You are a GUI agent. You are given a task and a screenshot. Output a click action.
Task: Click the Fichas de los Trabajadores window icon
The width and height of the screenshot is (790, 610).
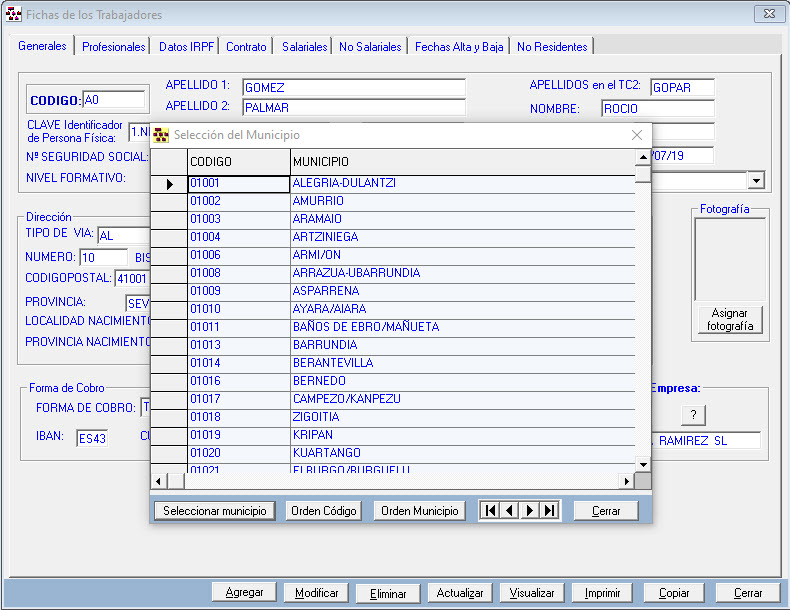click(x=14, y=14)
